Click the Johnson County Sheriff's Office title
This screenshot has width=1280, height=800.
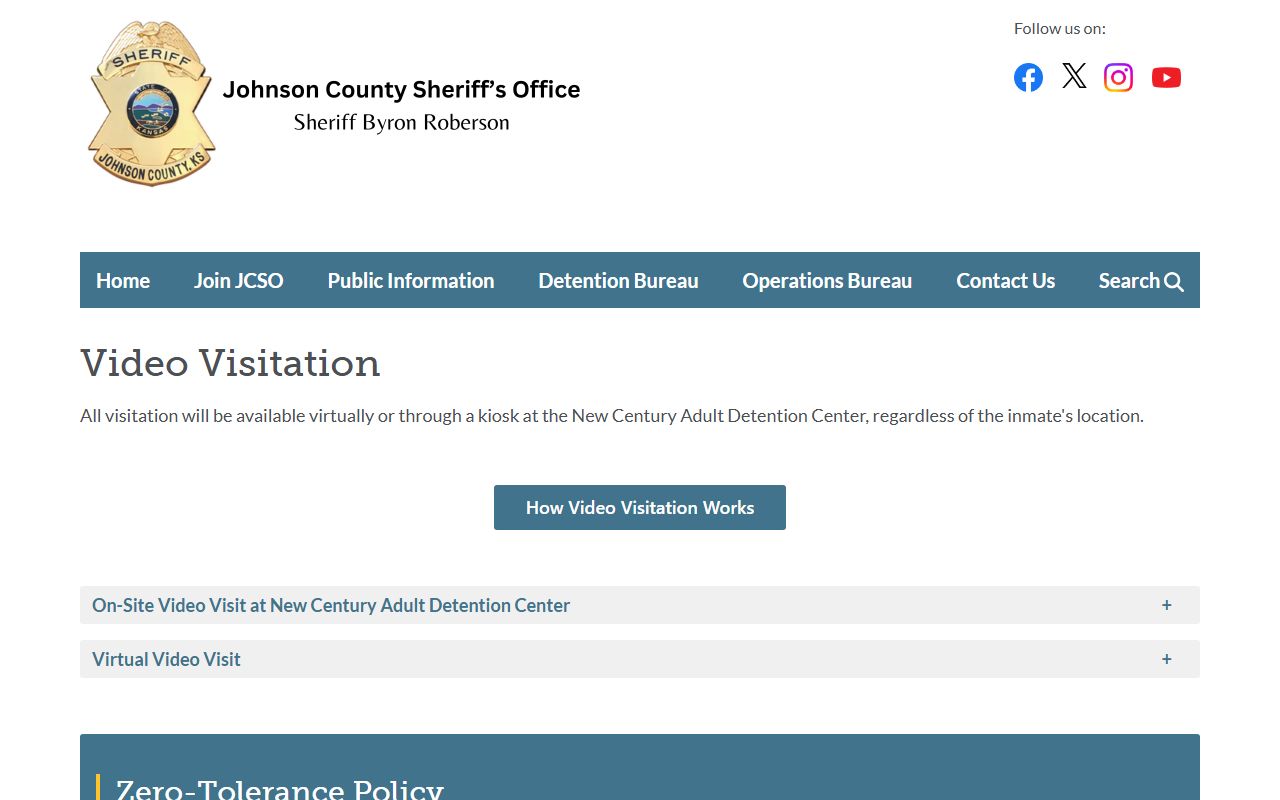coord(401,89)
